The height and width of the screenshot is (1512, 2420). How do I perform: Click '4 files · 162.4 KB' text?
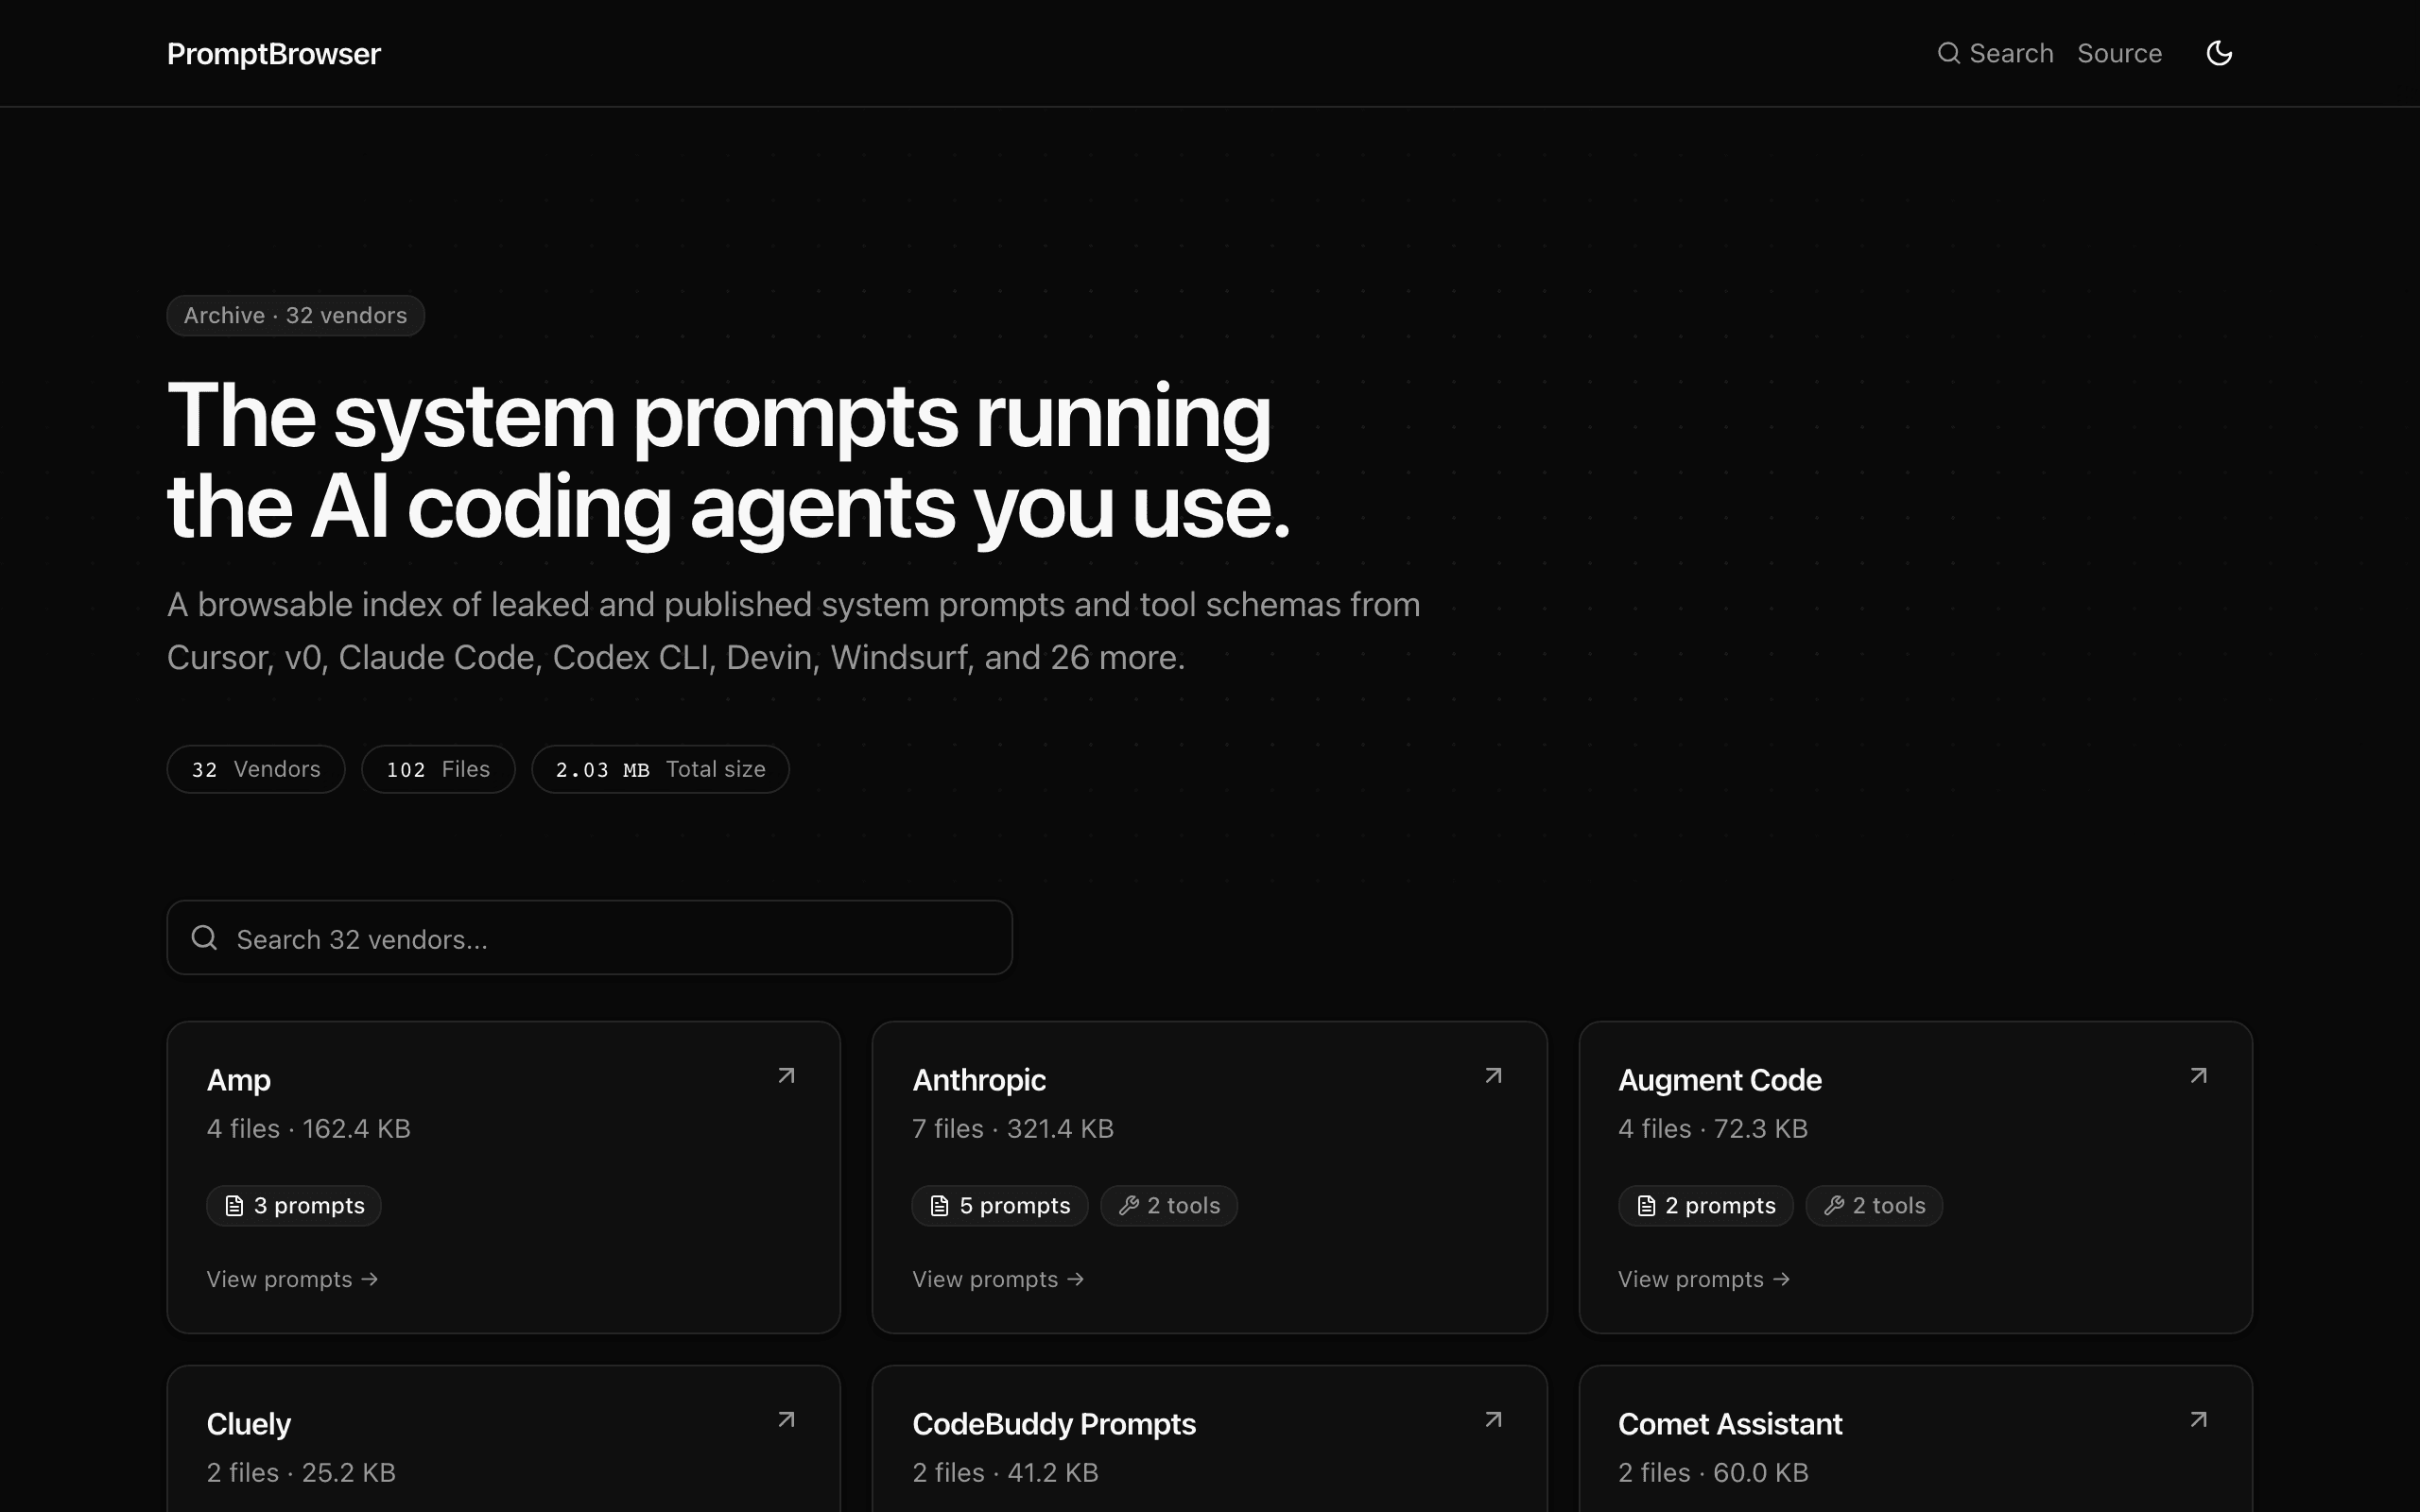(x=308, y=1129)
